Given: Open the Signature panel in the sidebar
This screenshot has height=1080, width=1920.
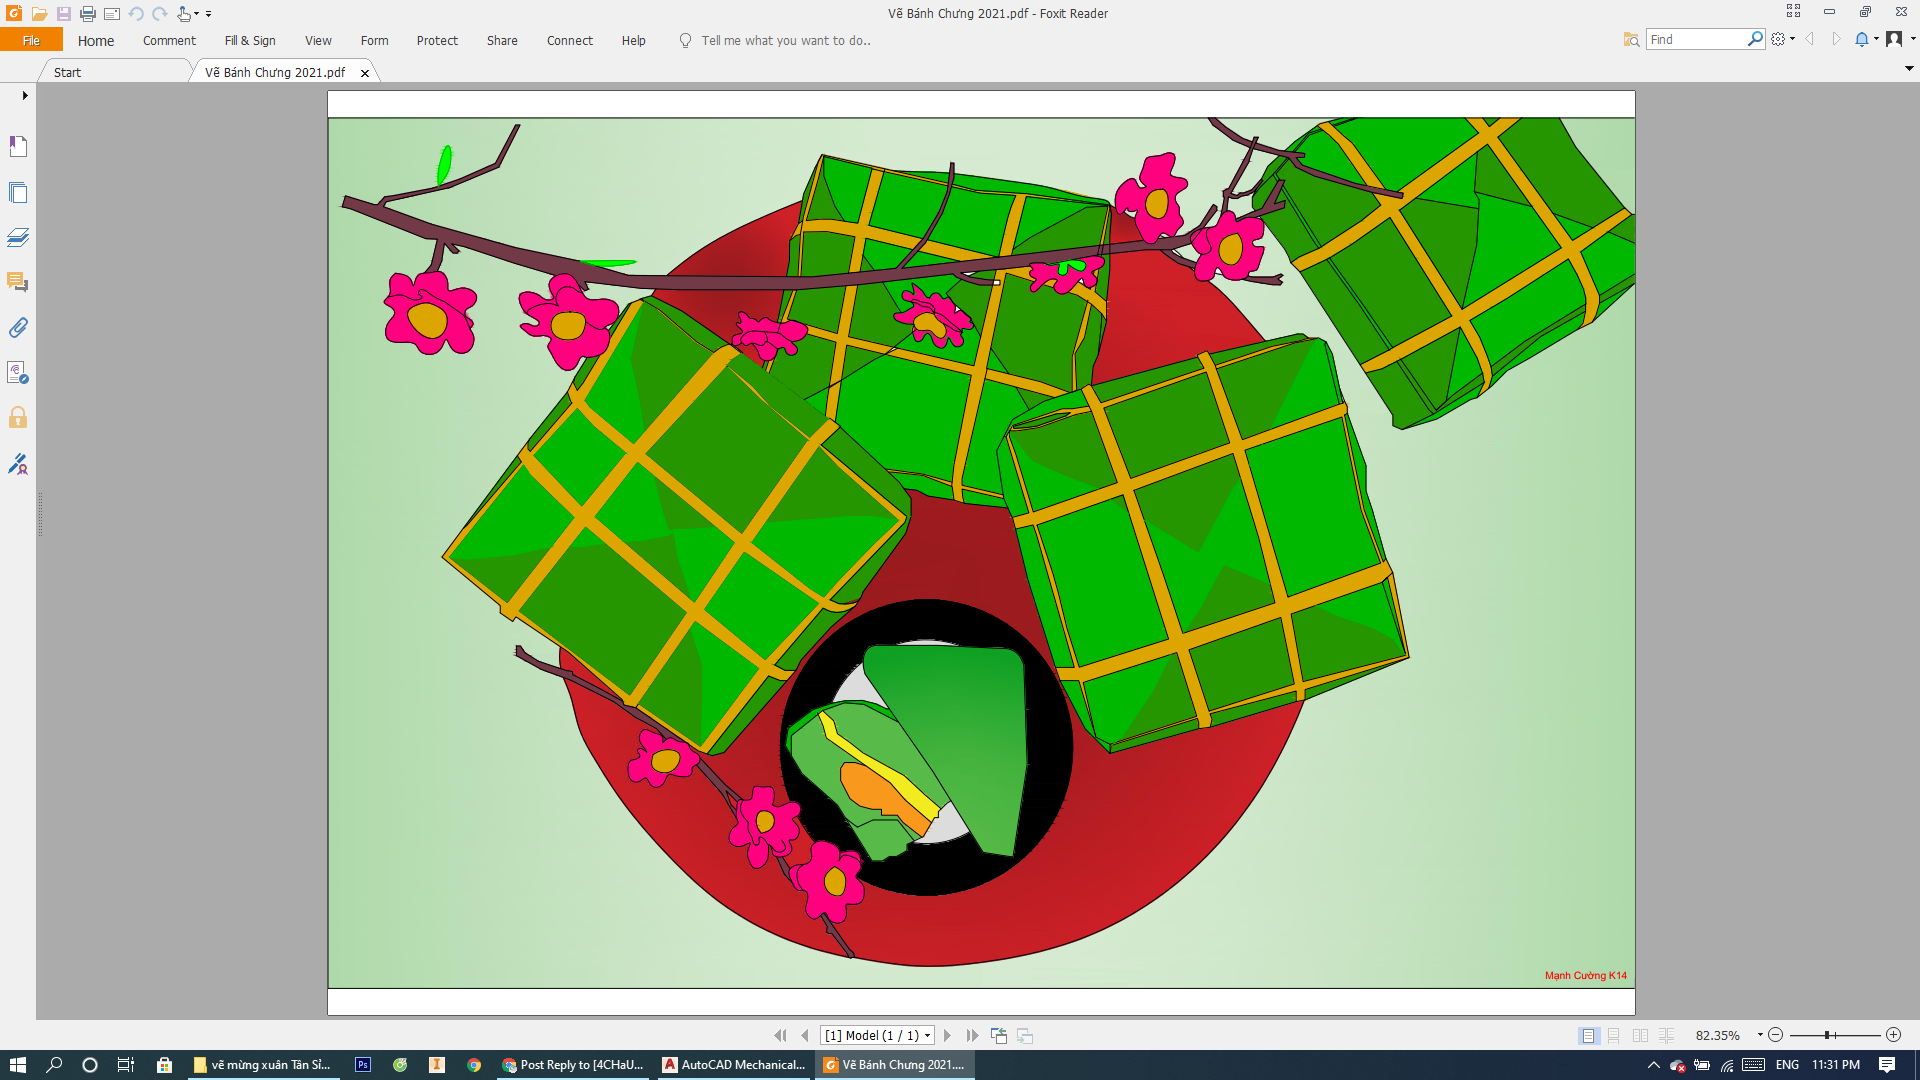Looking at the screenshot, I should tap(18, 372).
